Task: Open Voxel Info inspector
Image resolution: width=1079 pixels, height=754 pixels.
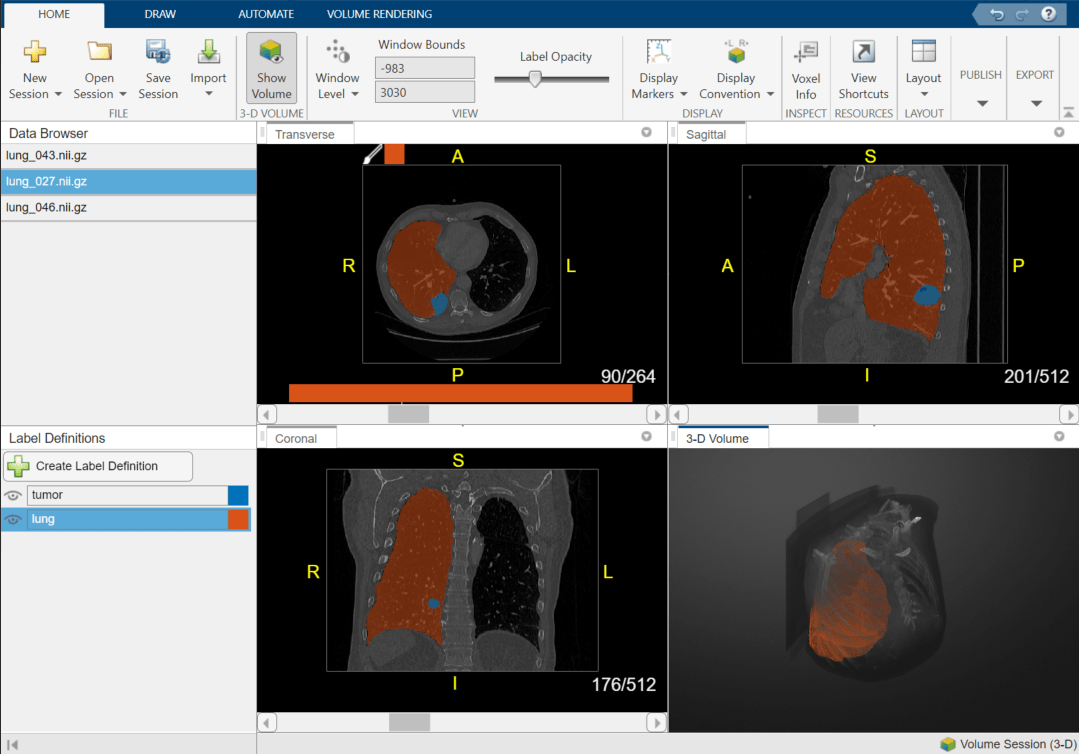Action: [x=805, y=52]
